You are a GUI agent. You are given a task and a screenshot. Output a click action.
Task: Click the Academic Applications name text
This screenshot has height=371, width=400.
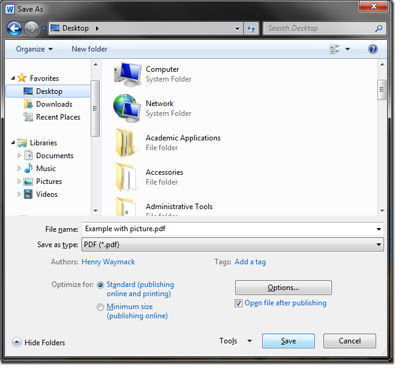(x=183, y=138)
